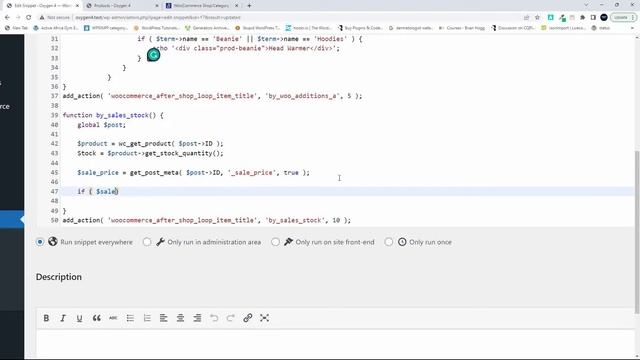Apply italic formatting in description editor
This screenshot has width=640, height=360.
click(x=63, y=318)
